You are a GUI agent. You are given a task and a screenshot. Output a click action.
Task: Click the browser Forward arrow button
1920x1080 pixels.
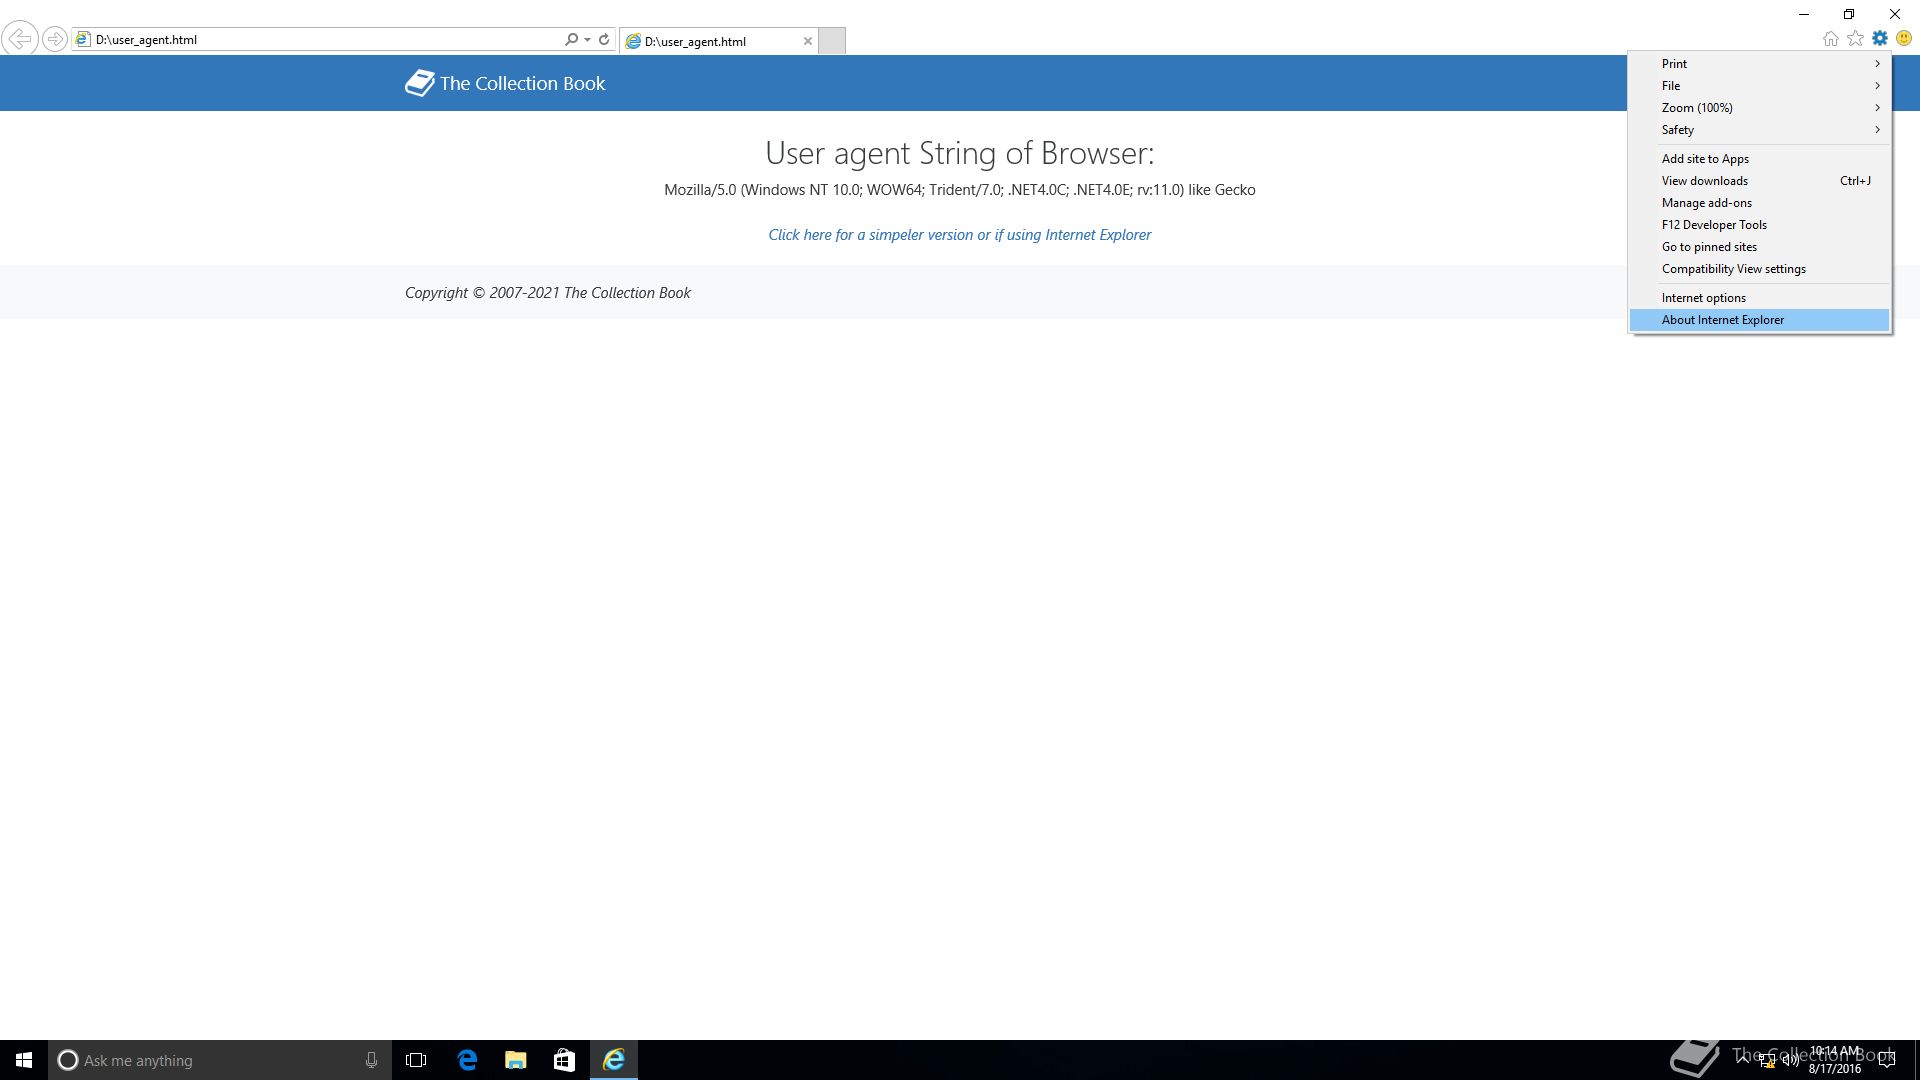[55, 39]
